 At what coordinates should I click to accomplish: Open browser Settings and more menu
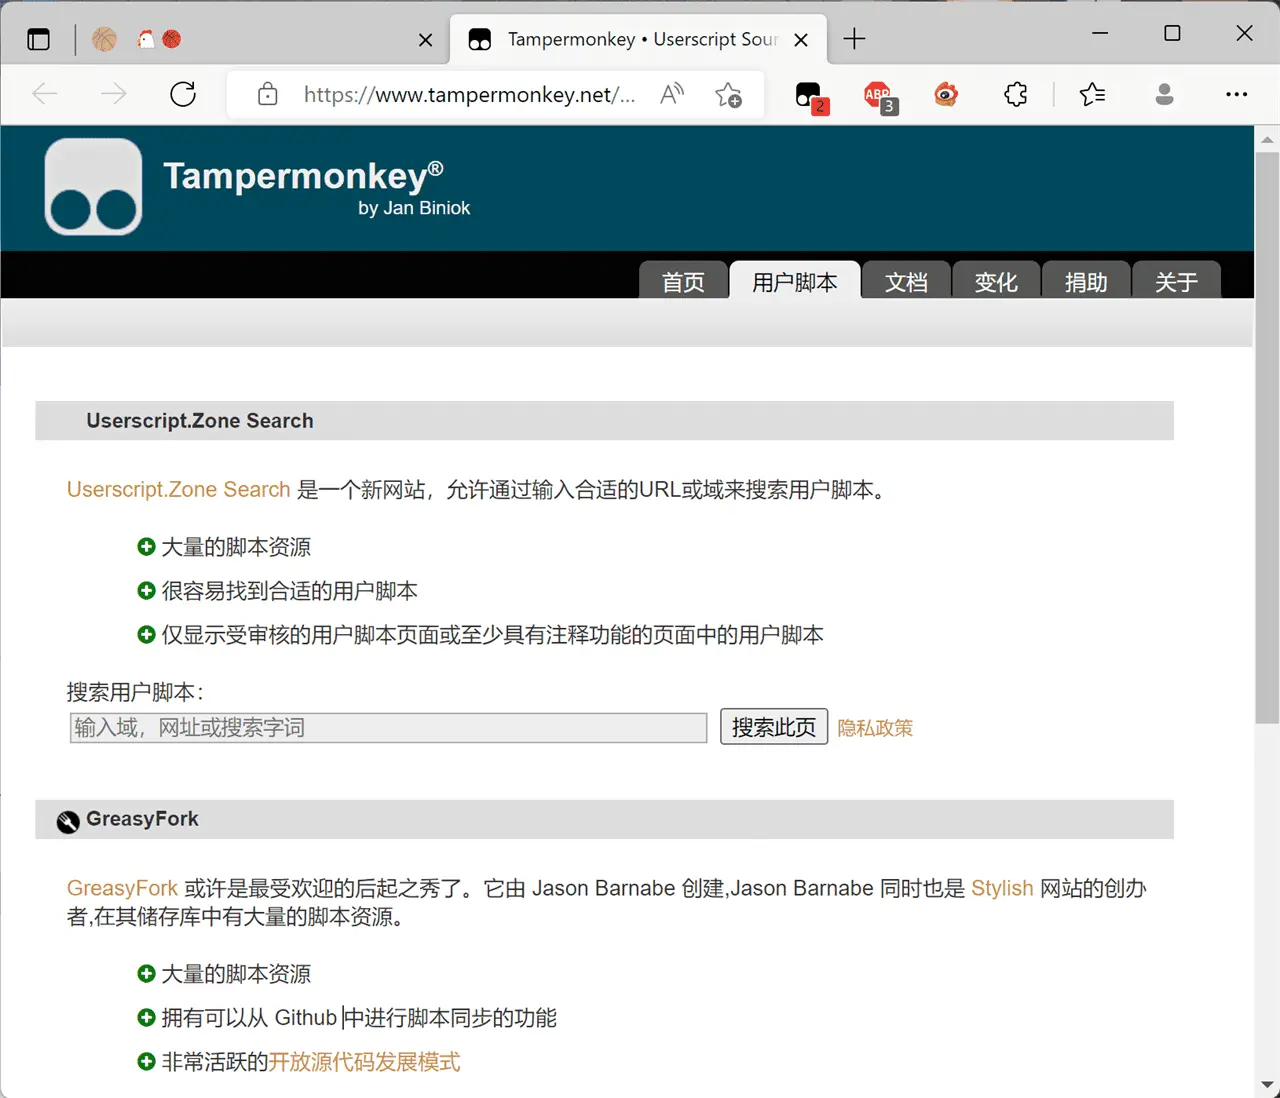pyautogui.click(x=1236, y=95)
